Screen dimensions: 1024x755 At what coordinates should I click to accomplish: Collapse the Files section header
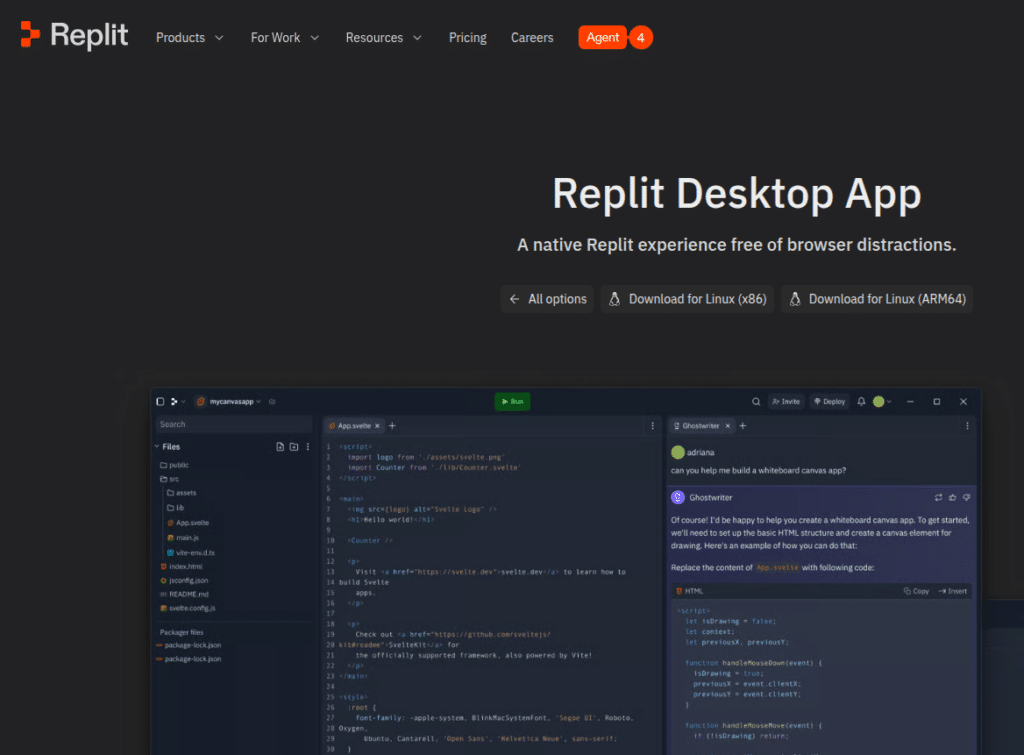click(157, 446)
